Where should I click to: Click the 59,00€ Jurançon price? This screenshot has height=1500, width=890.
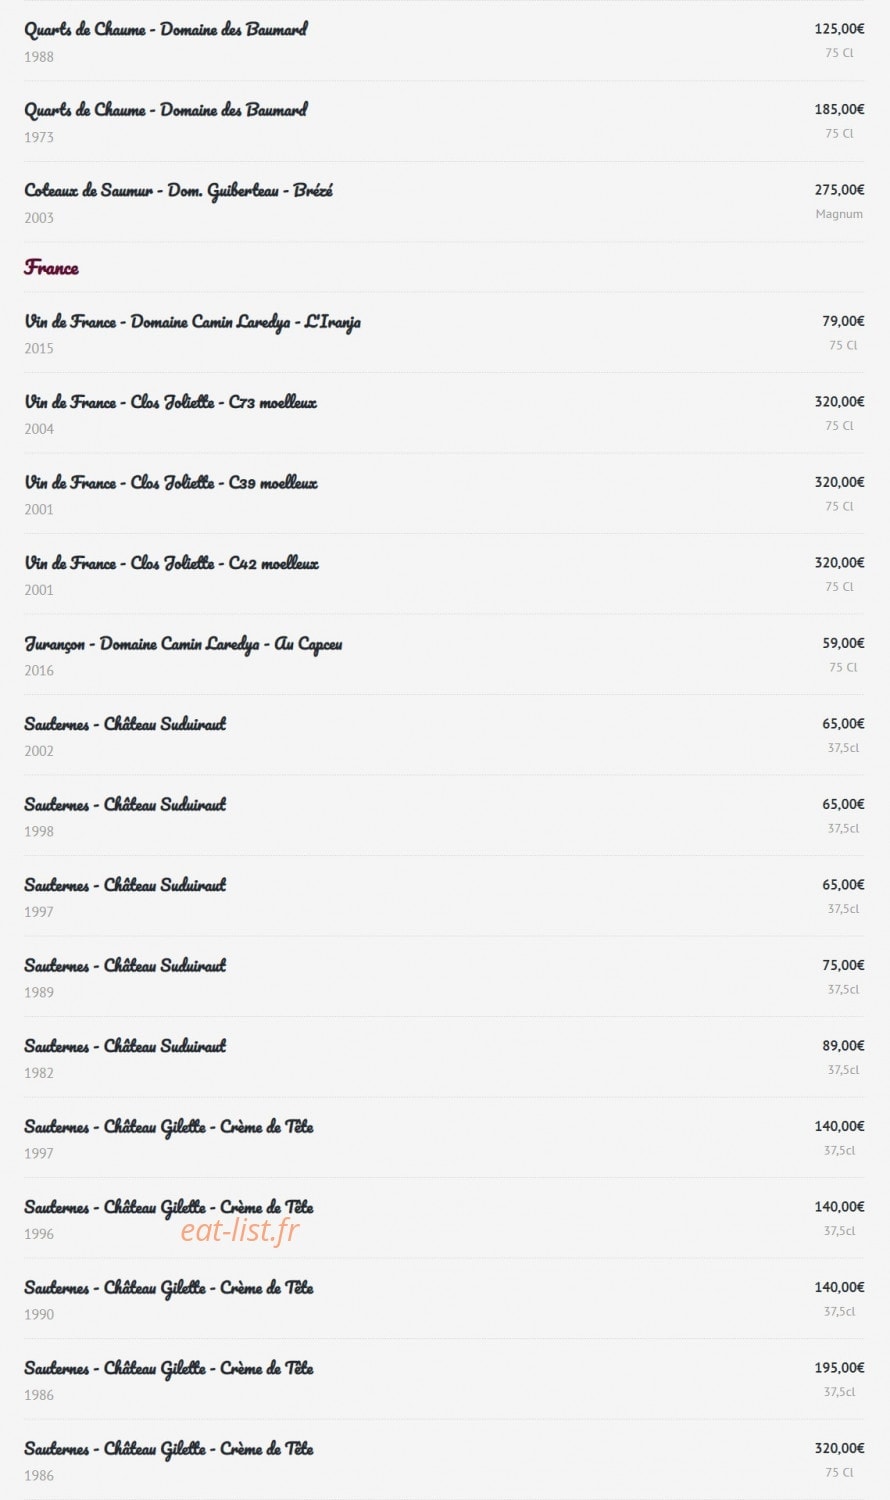click(843, 643)
